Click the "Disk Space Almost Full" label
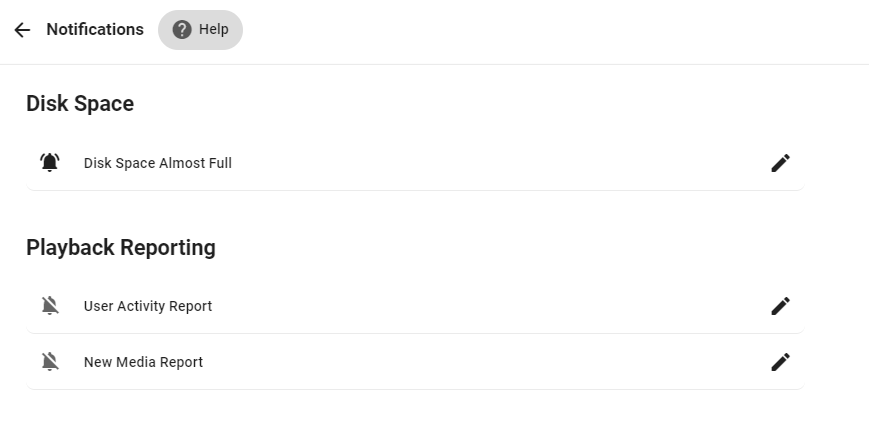This screenshot has width=869, height=428. click(x=158, y=163)
